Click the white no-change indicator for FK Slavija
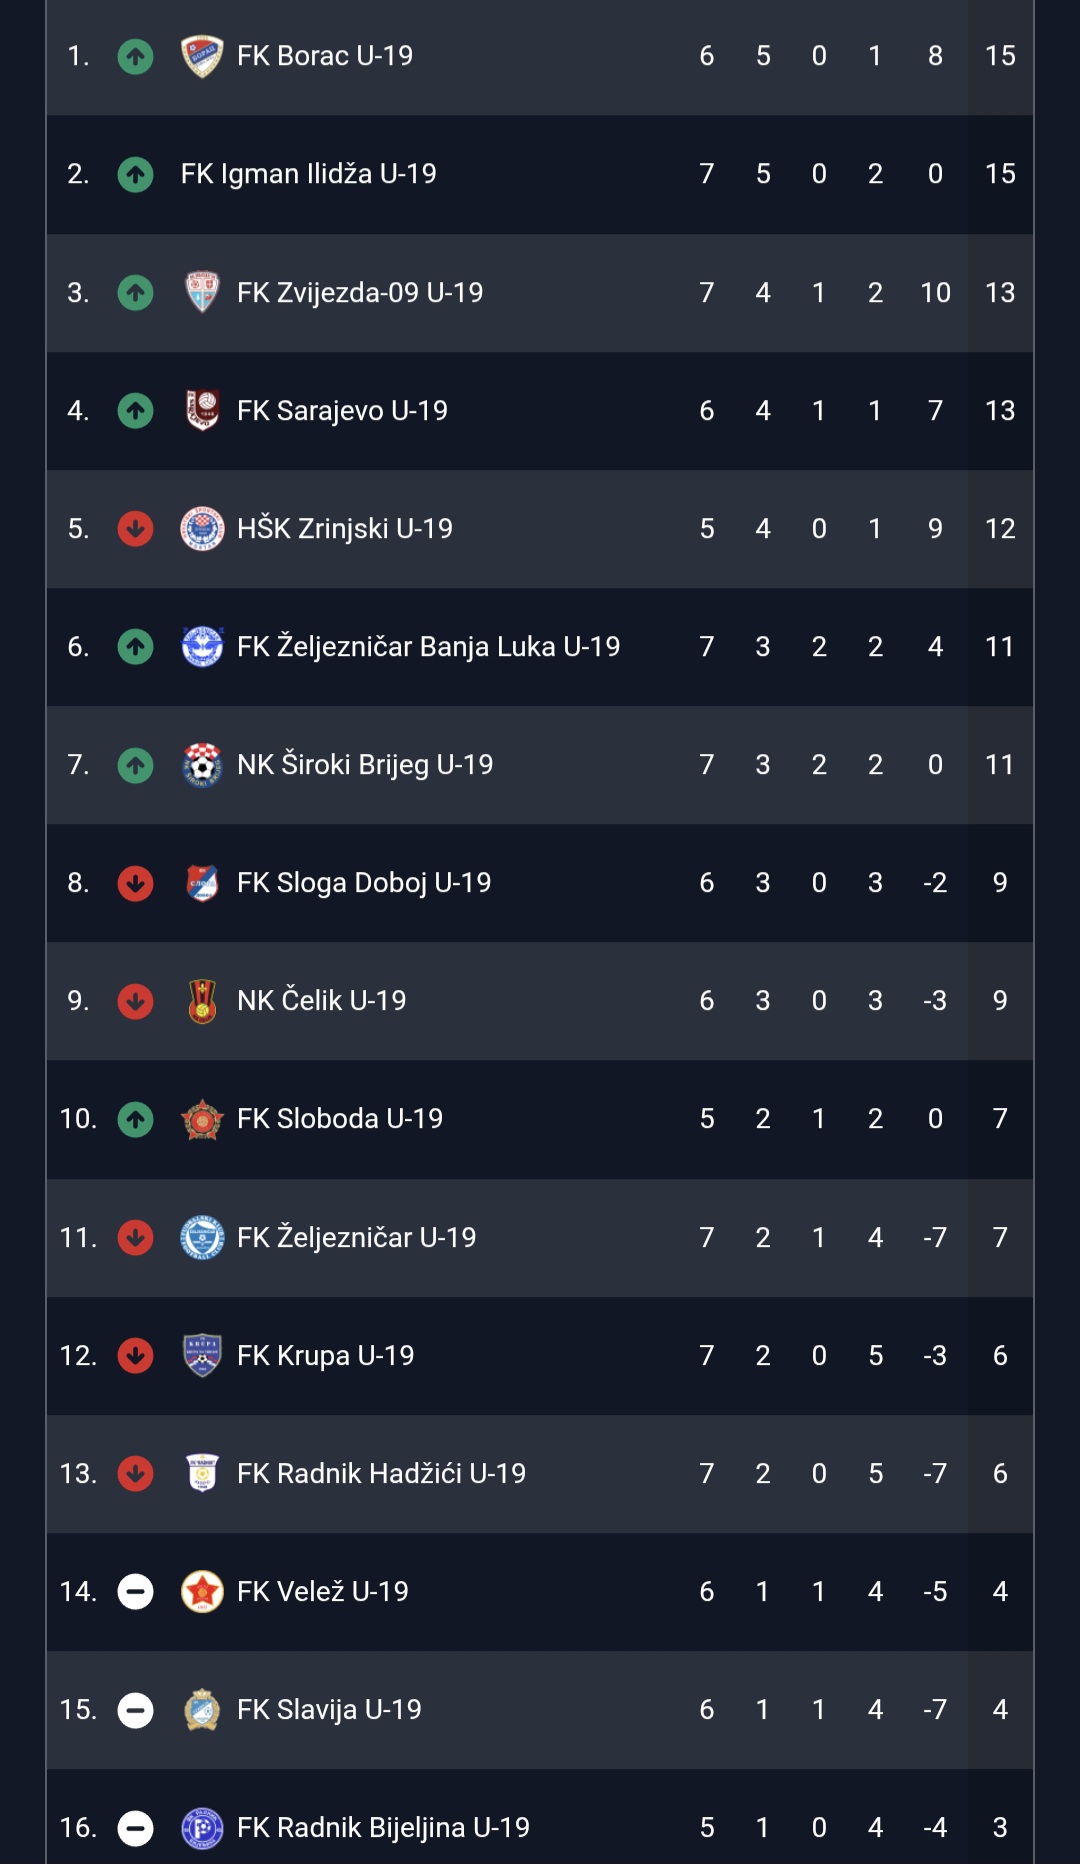The width and height of the screenshot is (1080, 1864). [135, 1710]
